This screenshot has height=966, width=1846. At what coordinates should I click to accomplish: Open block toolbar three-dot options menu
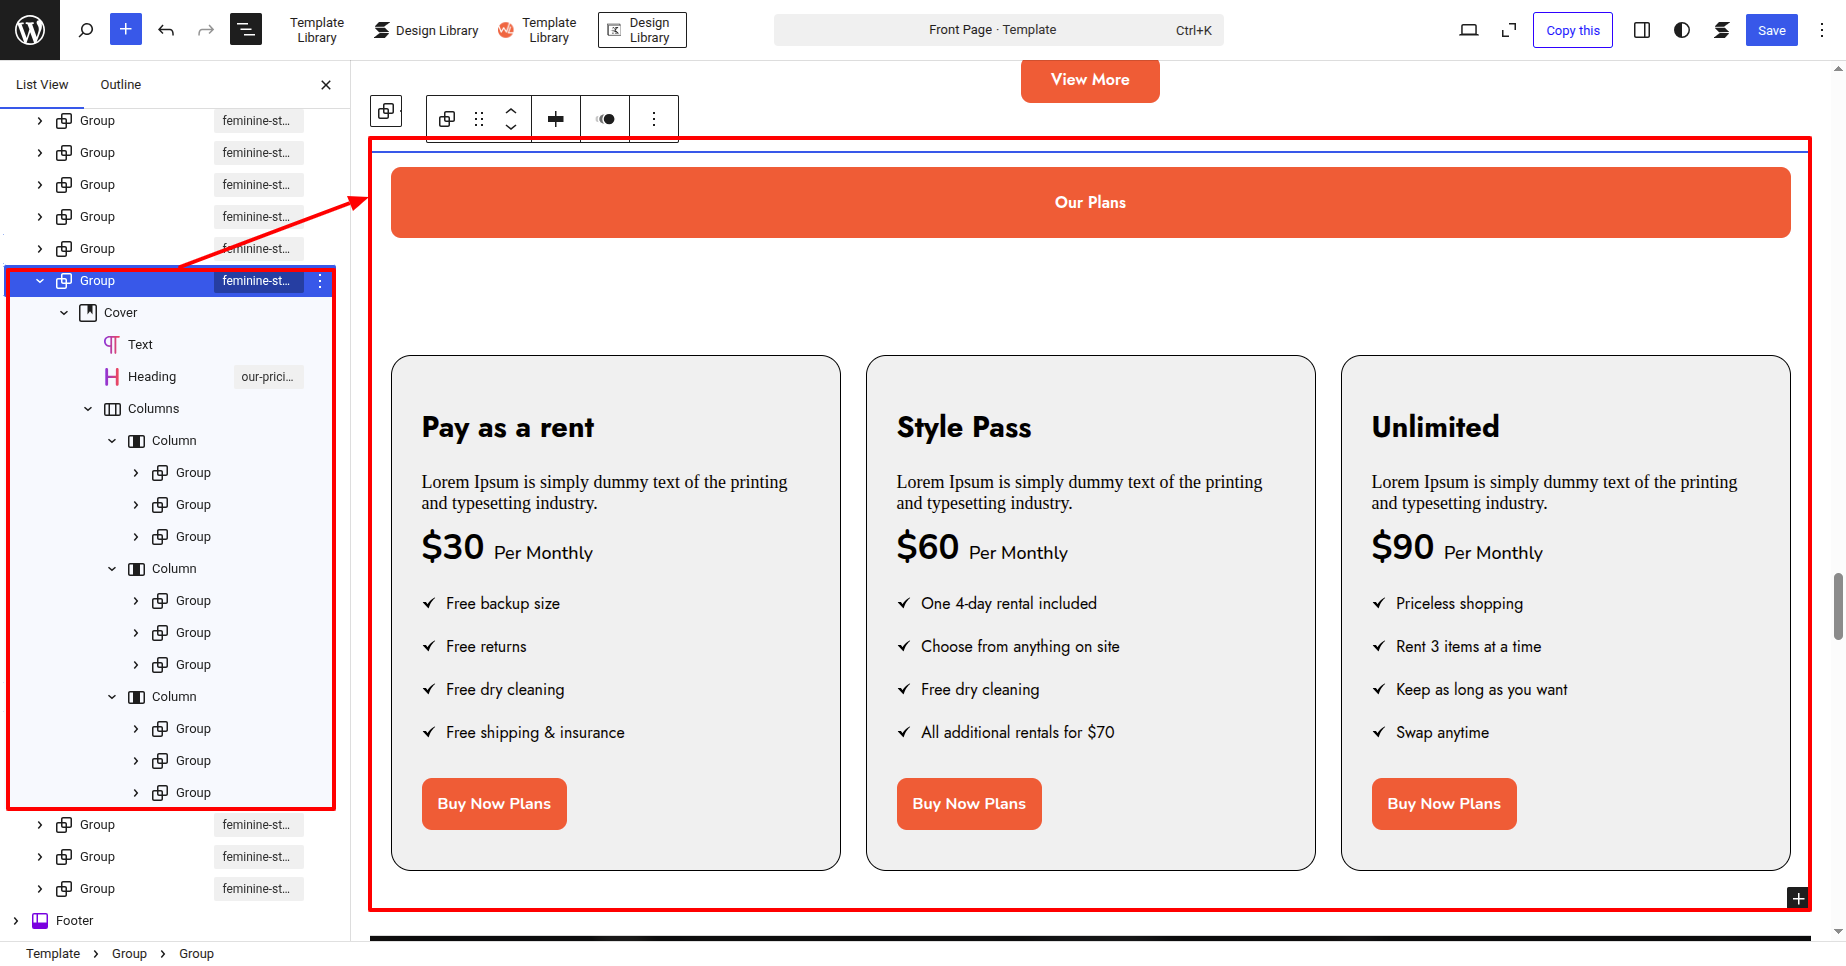654,119
